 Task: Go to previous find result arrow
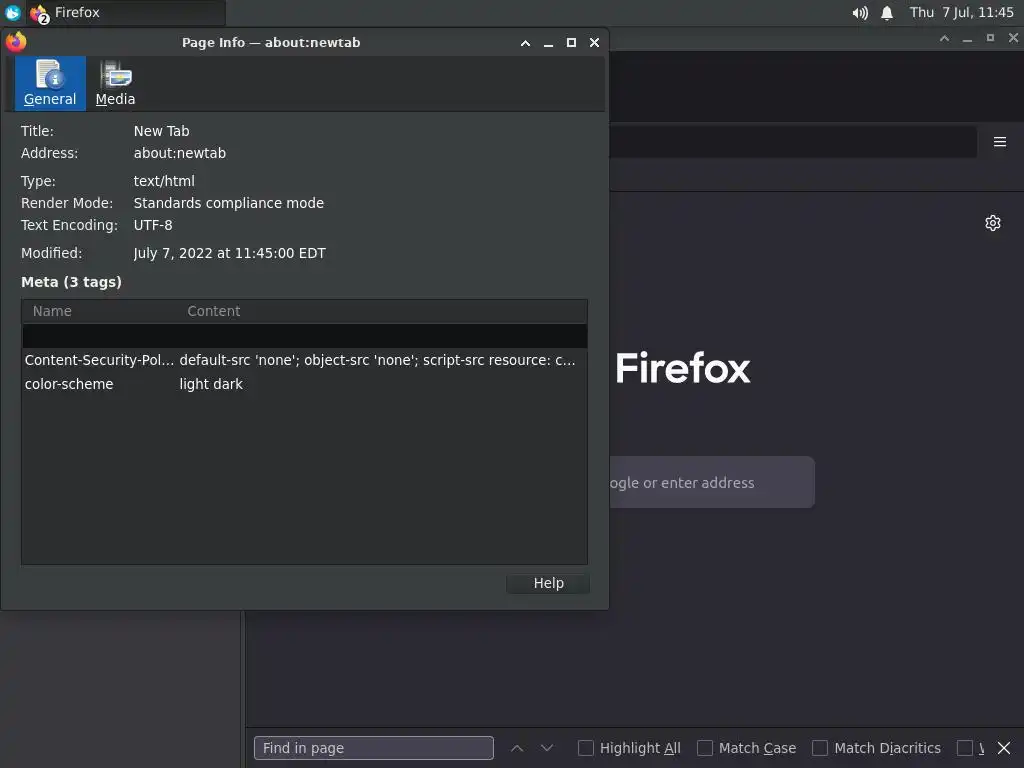pyautogui.click(x=517, y=748)
